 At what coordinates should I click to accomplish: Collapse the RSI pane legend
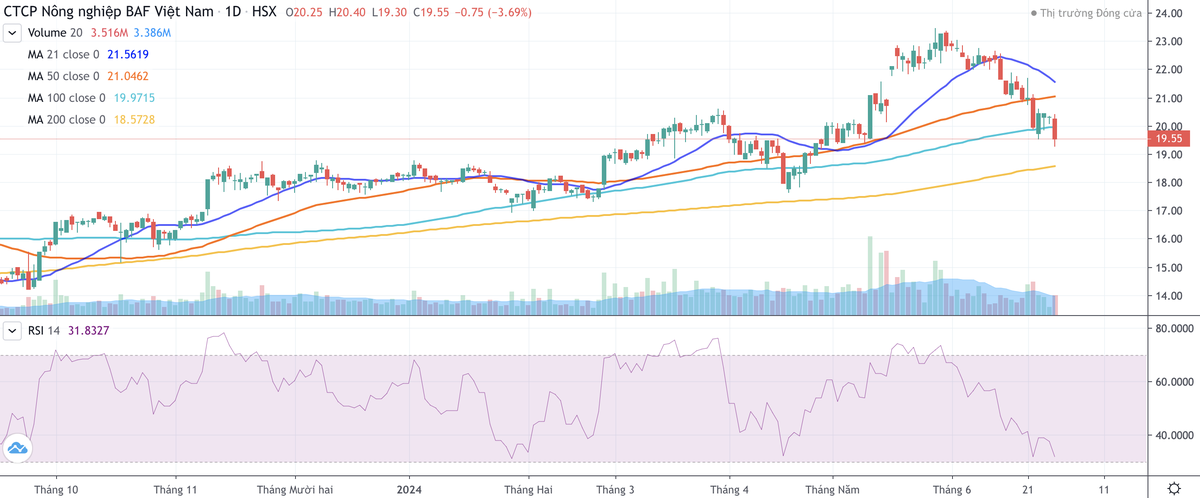click(13, 330)
